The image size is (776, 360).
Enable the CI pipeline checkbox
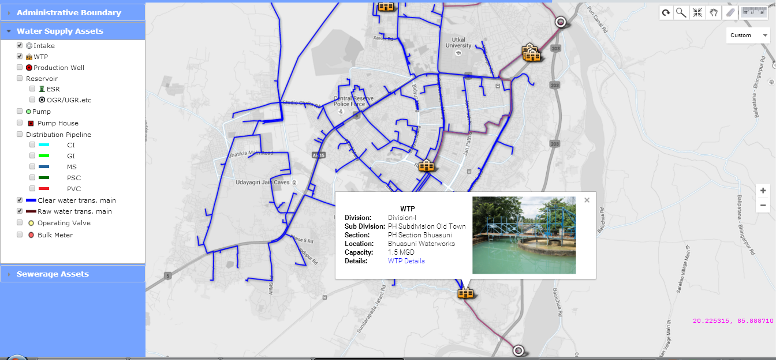[32, 145]
